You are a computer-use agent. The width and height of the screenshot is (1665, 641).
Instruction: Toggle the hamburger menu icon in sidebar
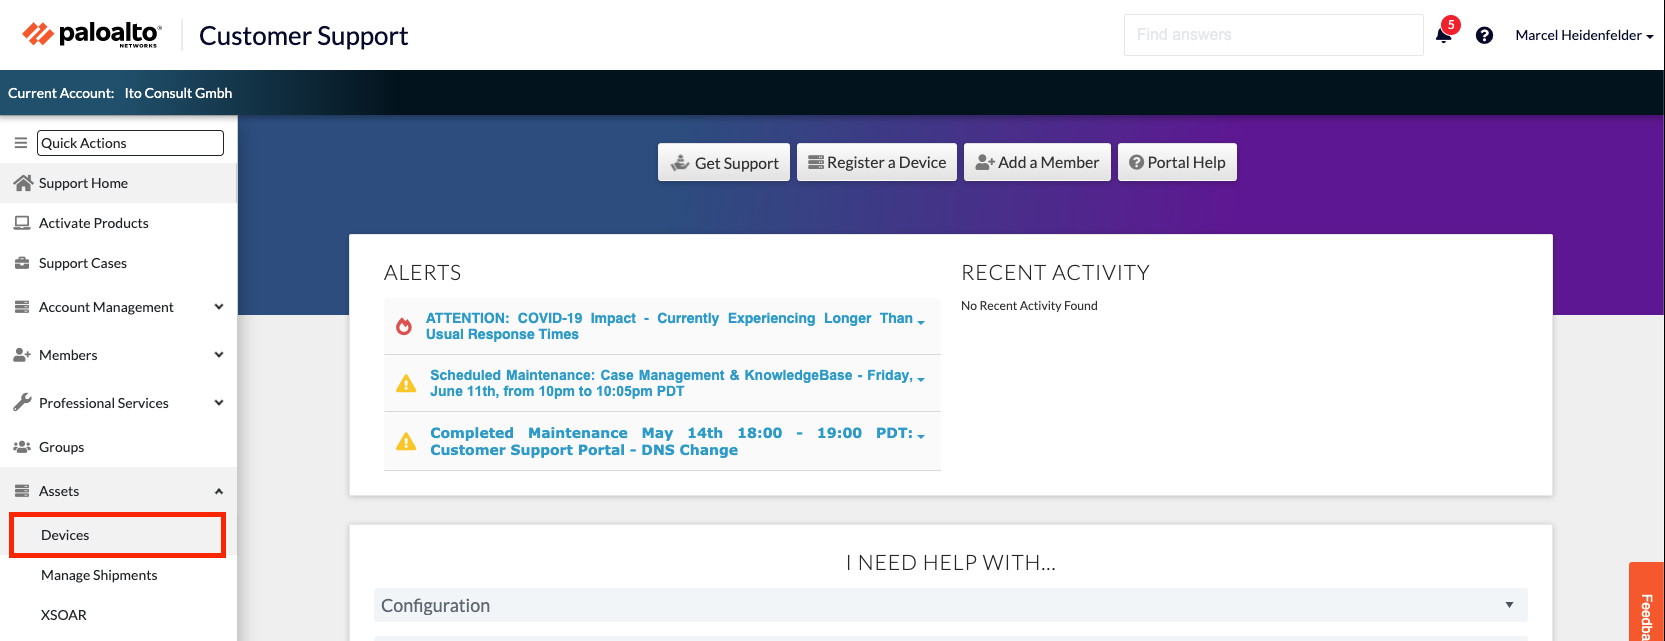click(x=20, y=143)
